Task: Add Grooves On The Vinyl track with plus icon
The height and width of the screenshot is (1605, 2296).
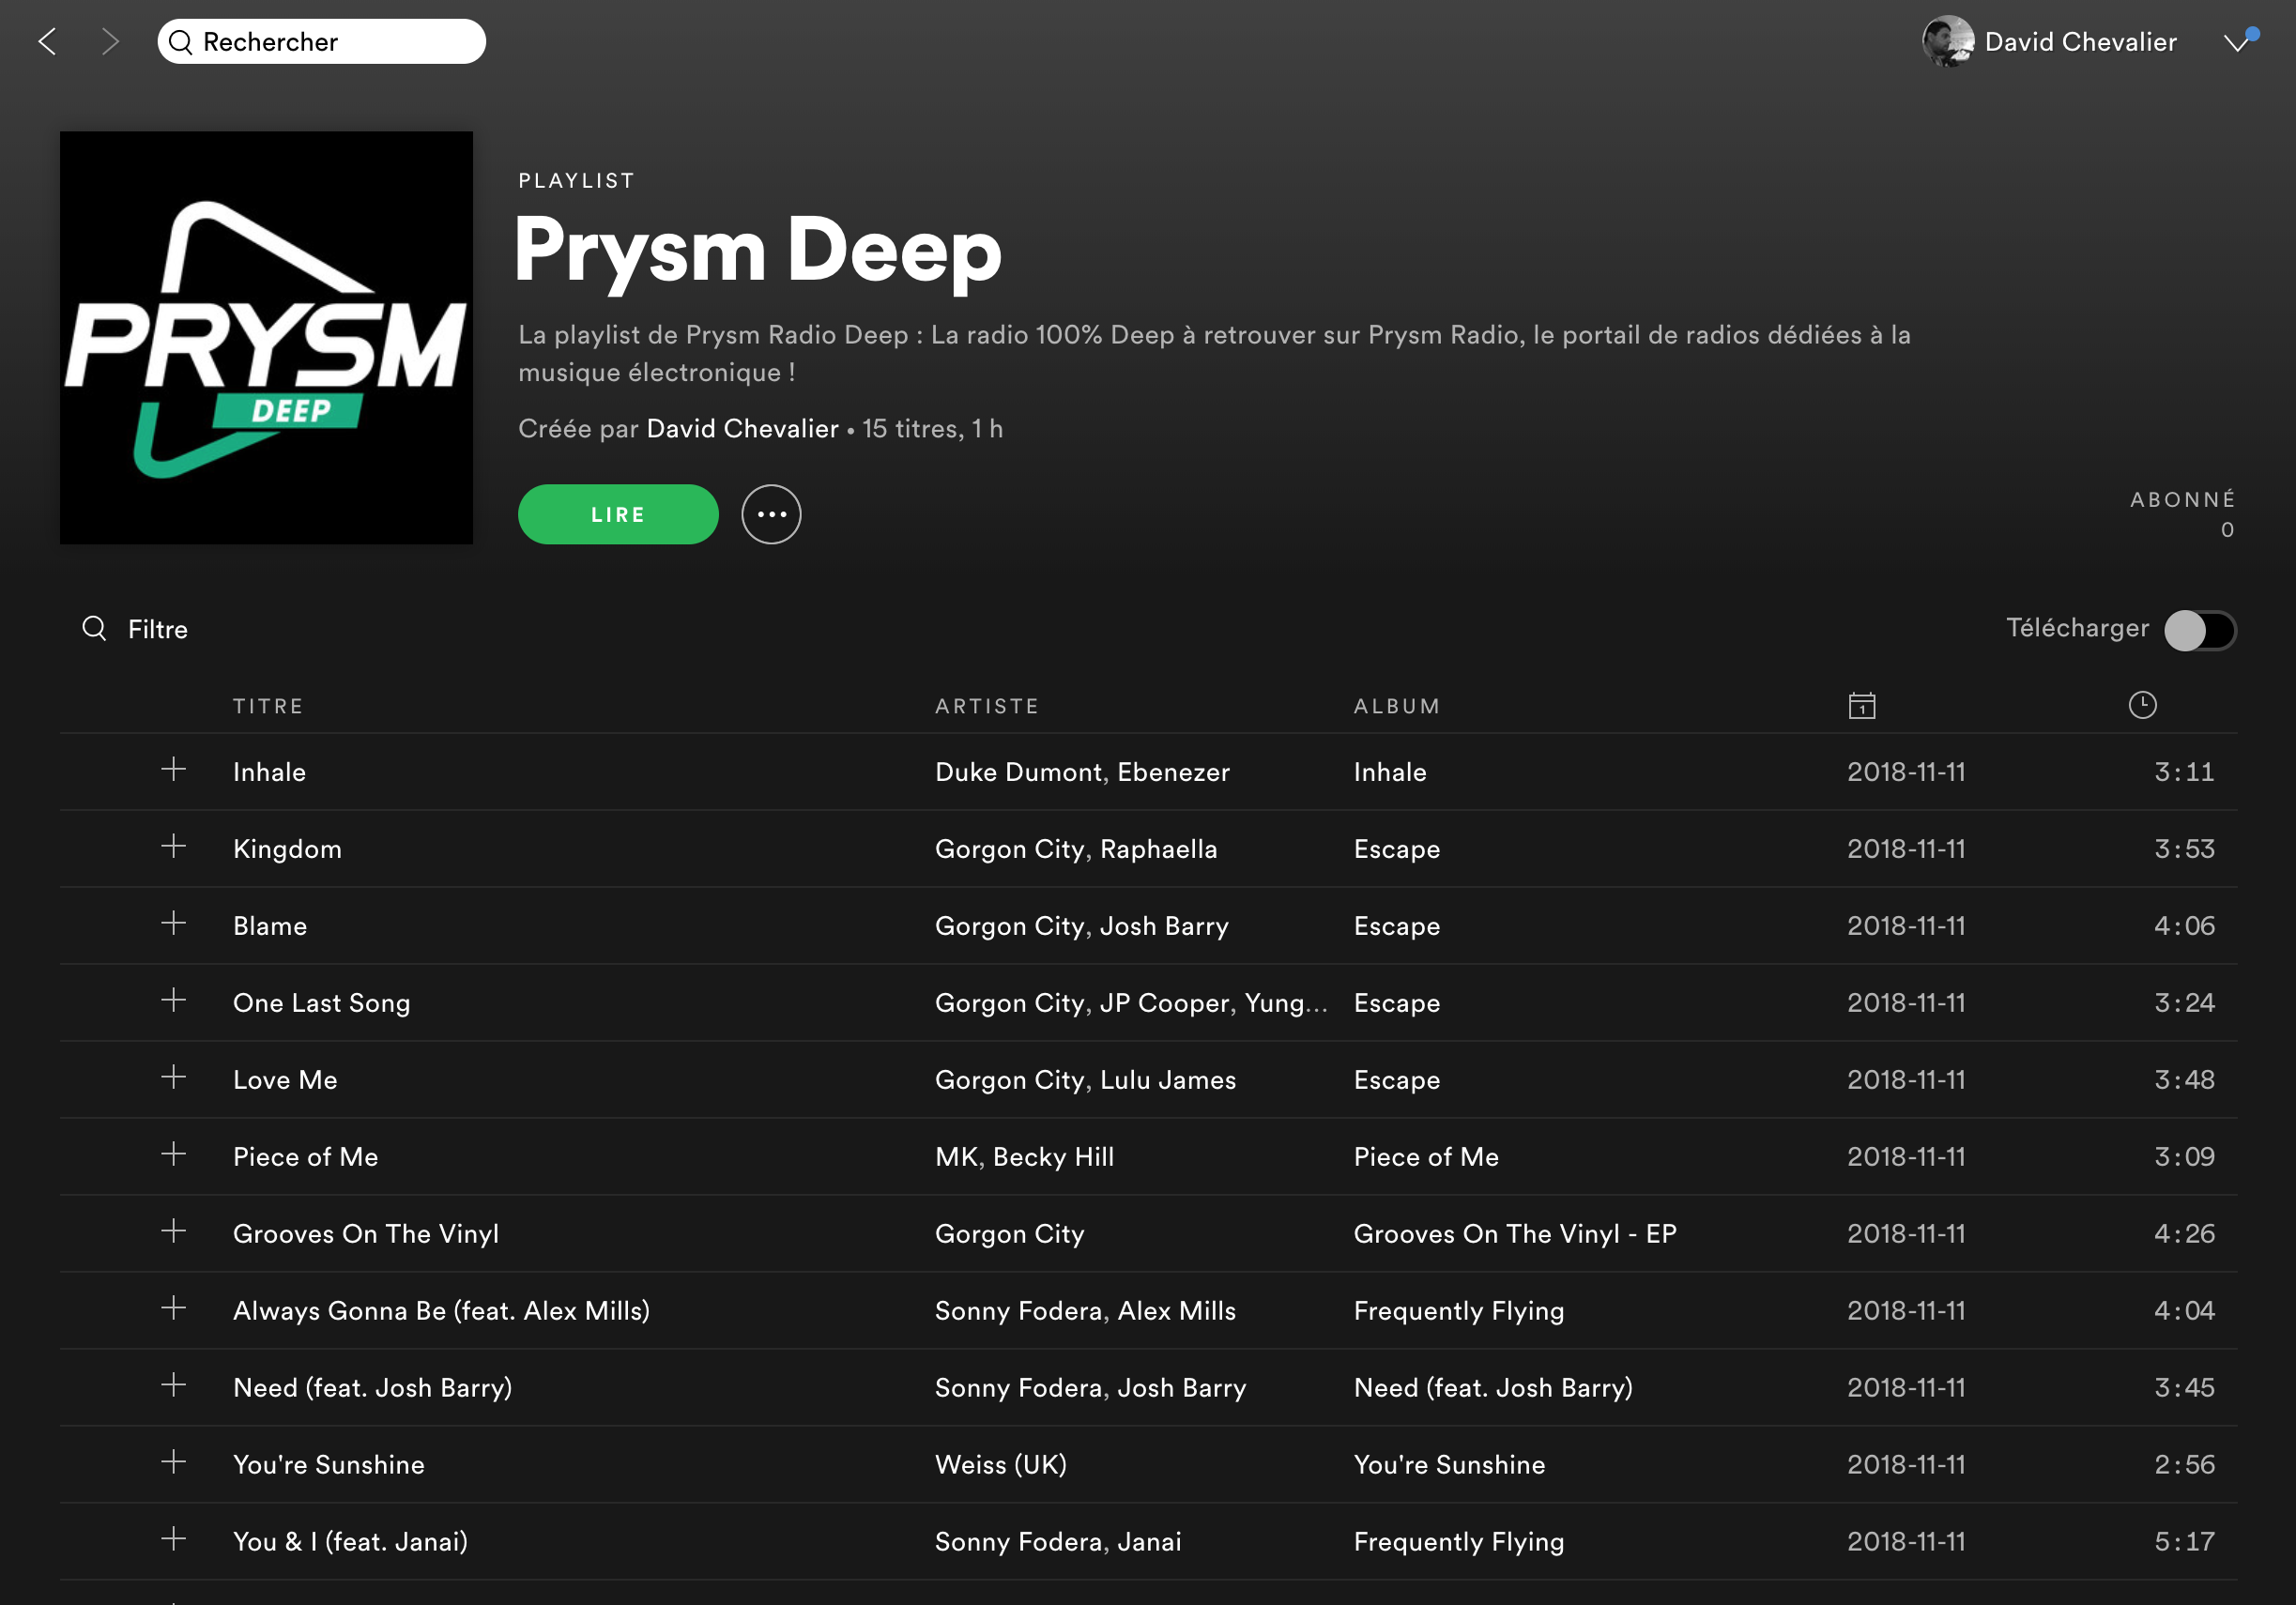Action: pyautogui.click(x=174, y=1231)
